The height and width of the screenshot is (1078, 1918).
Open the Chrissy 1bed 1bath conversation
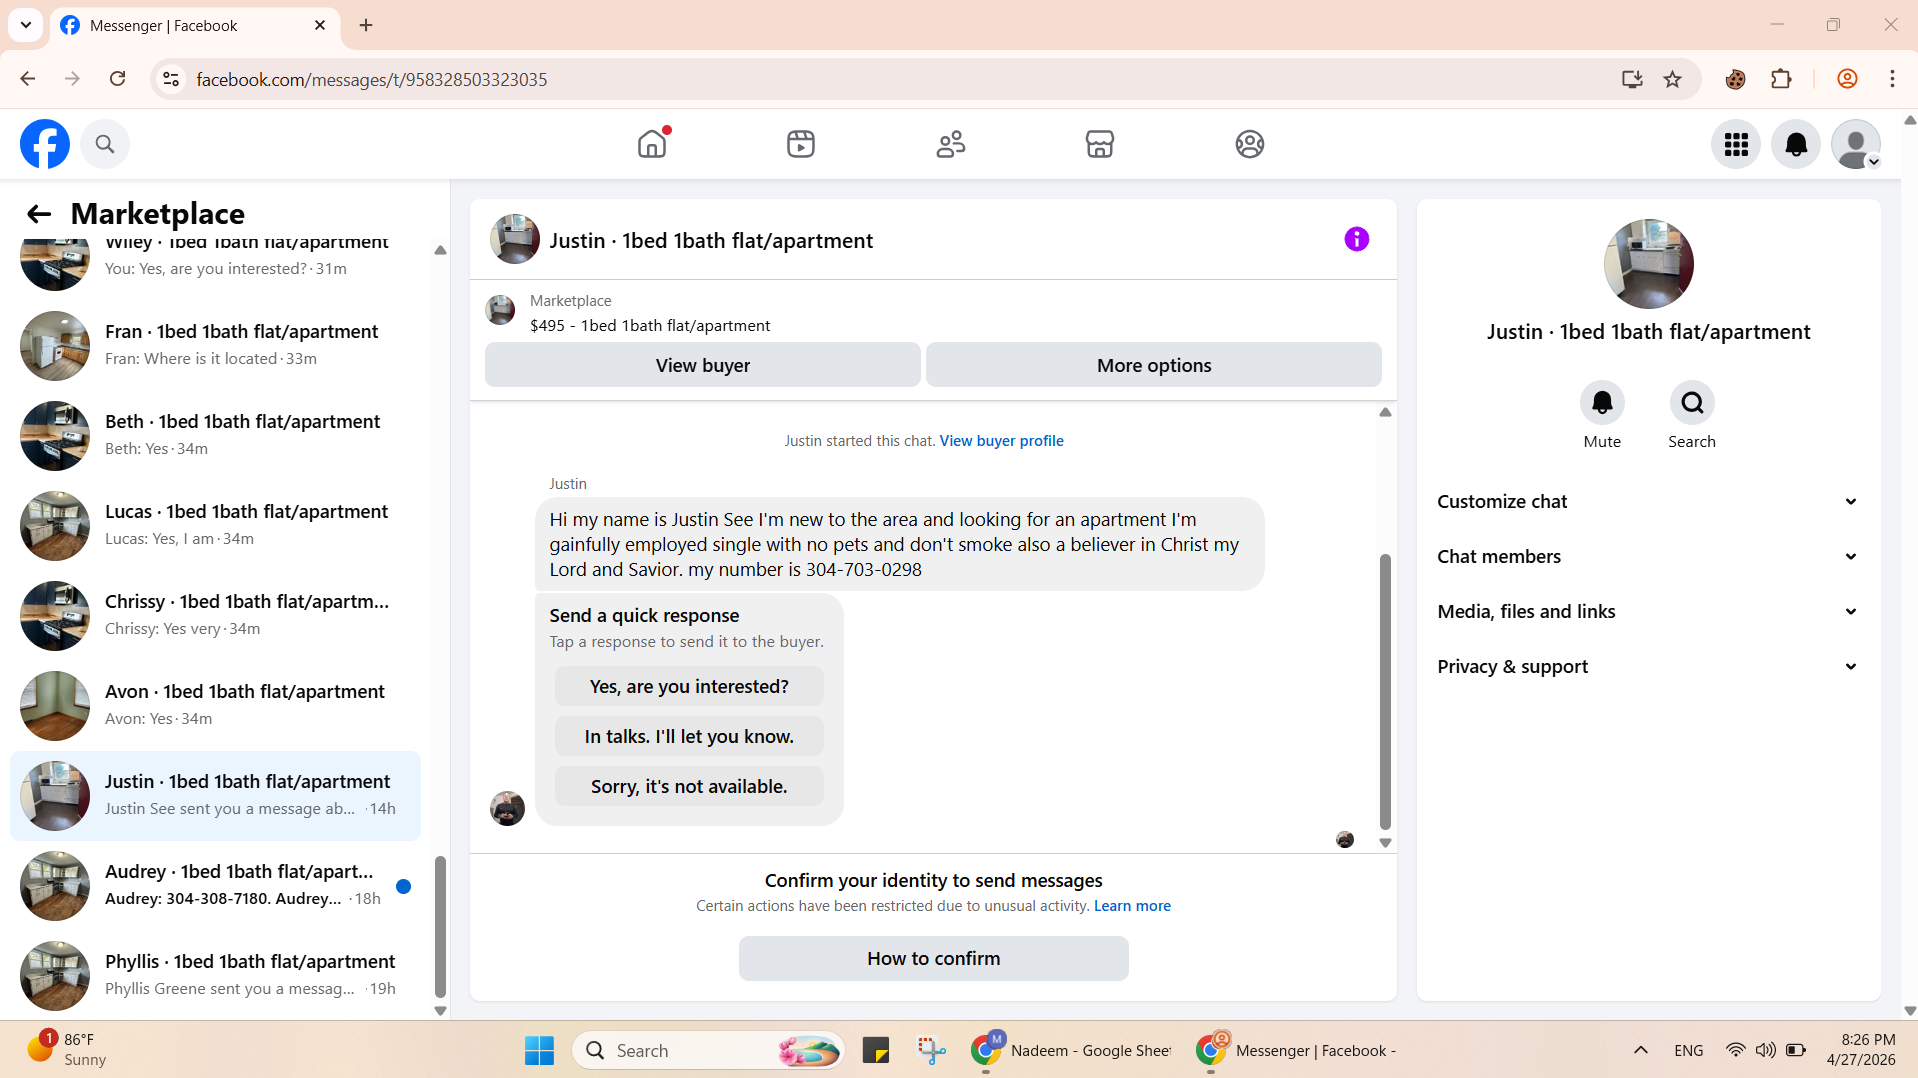pos(215,615)
